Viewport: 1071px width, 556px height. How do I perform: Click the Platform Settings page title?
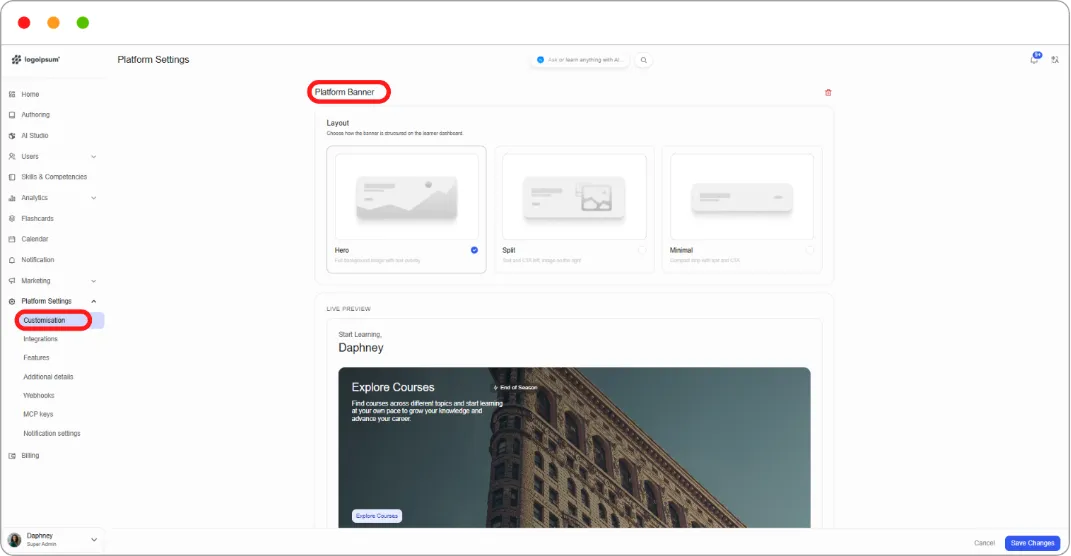point(153,60)
